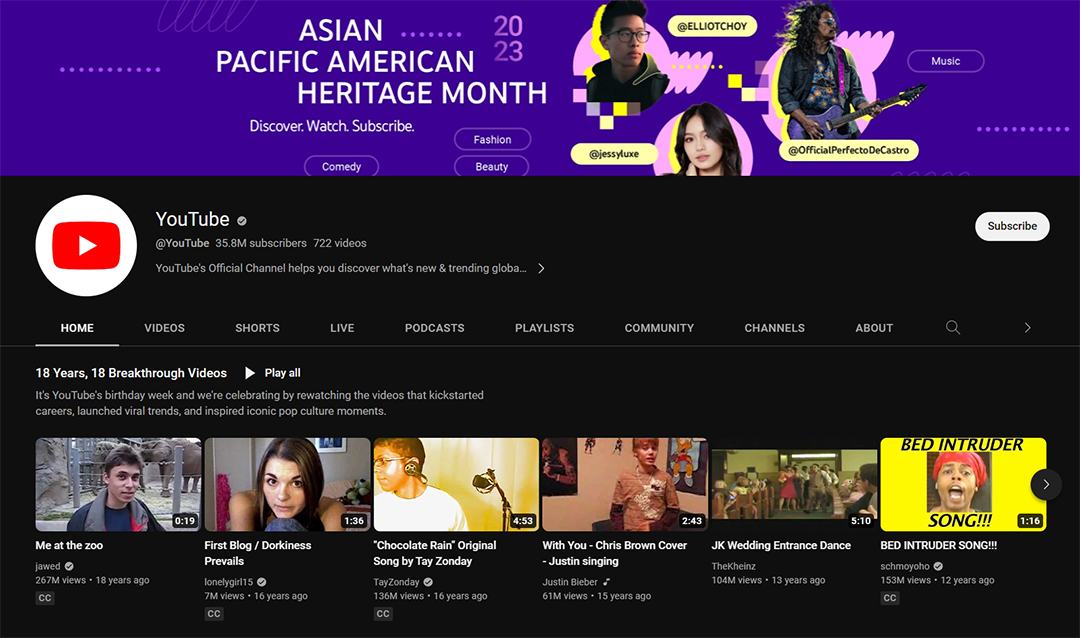Viewport: 1080px width, 638px height.
Task: Click the @YouTube handle text
Action: (183, 243)
